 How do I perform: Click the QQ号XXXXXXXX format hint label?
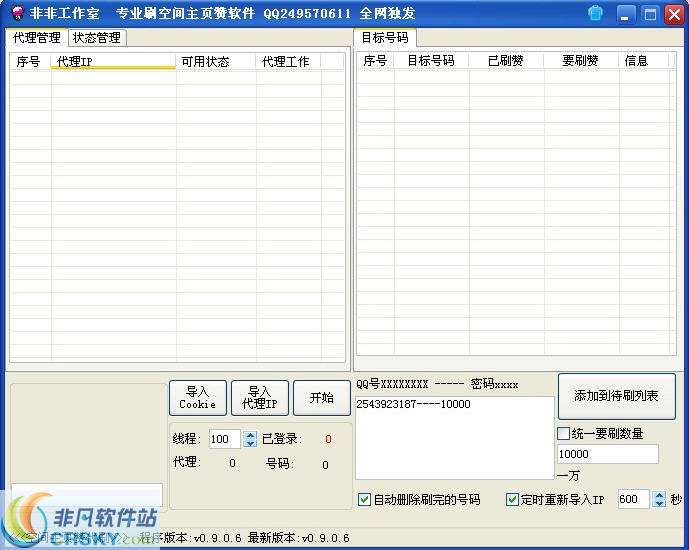(x=437, y=384)
